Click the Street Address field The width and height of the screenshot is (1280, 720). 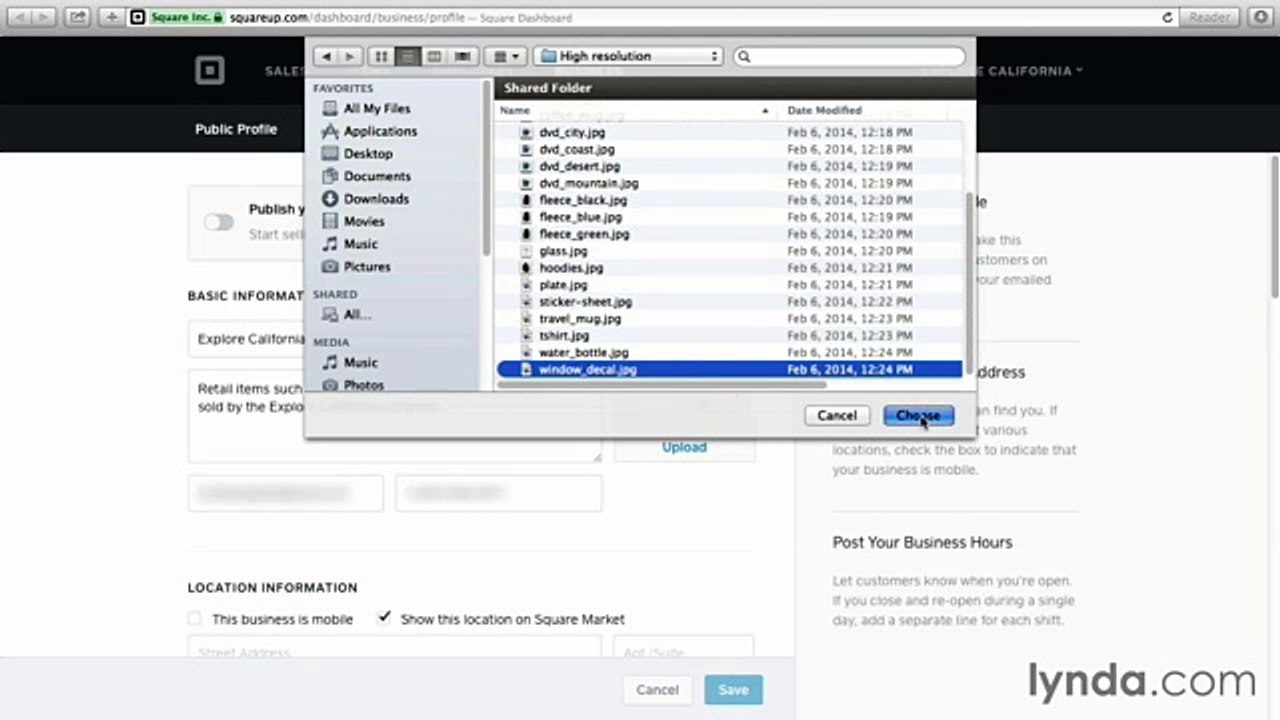394,649
